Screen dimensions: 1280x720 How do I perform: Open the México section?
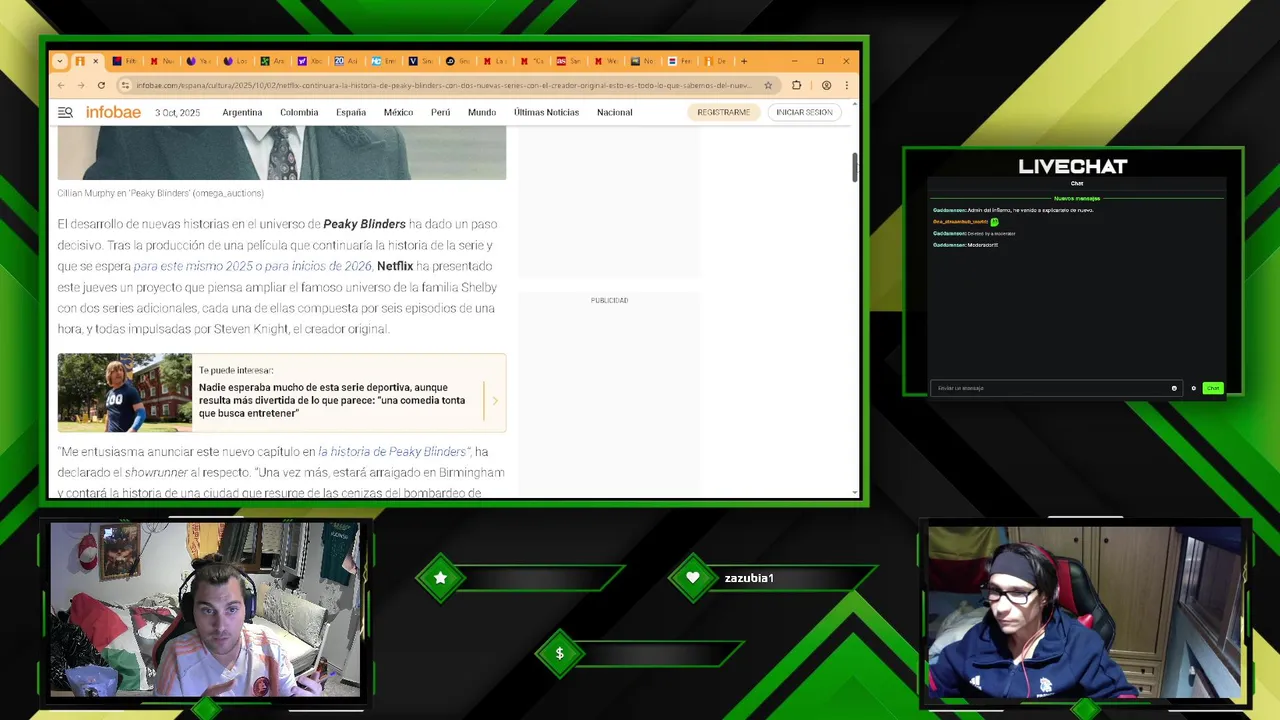point(398,113)
